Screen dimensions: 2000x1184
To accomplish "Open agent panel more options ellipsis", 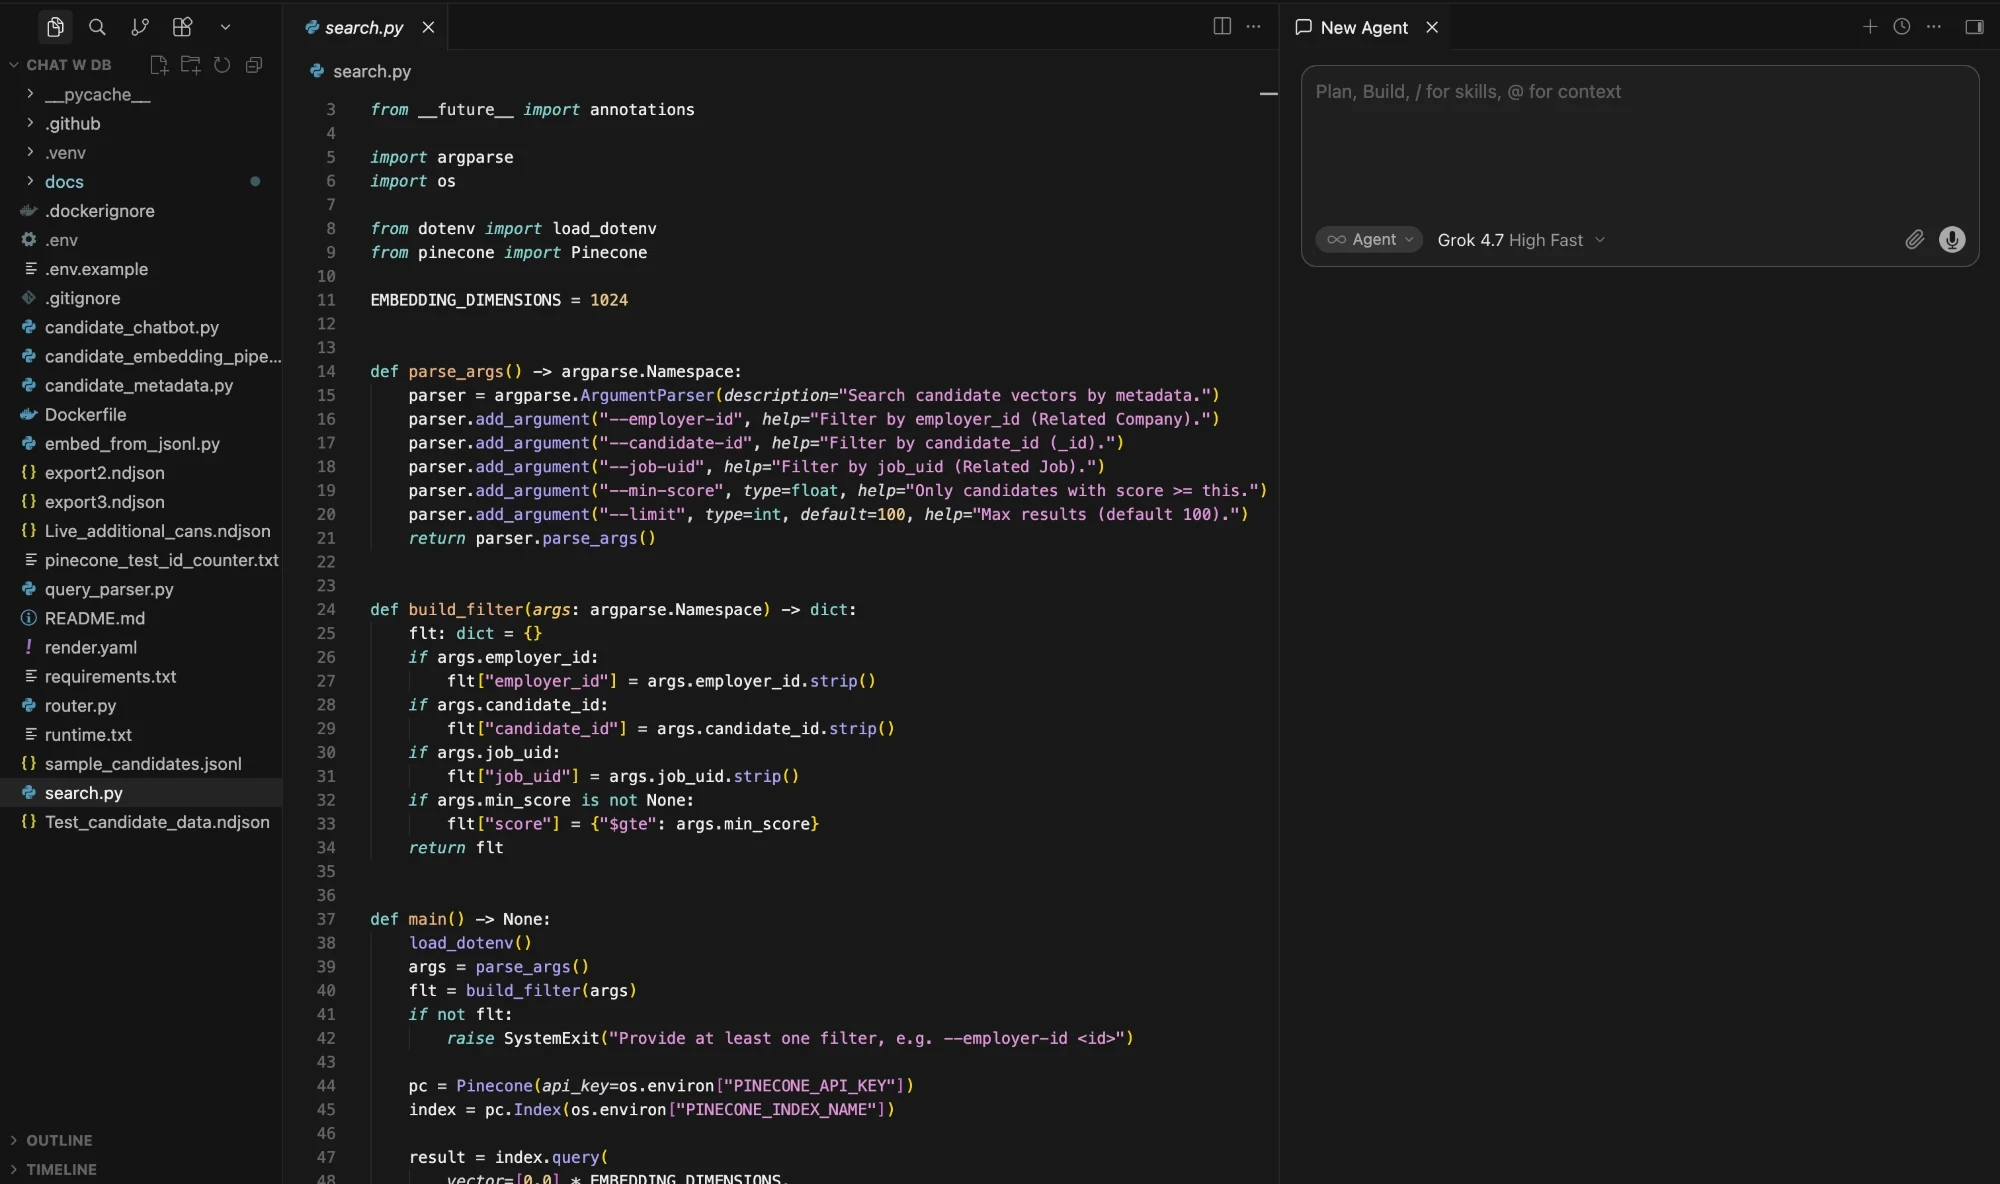I will click(1933, 27).
